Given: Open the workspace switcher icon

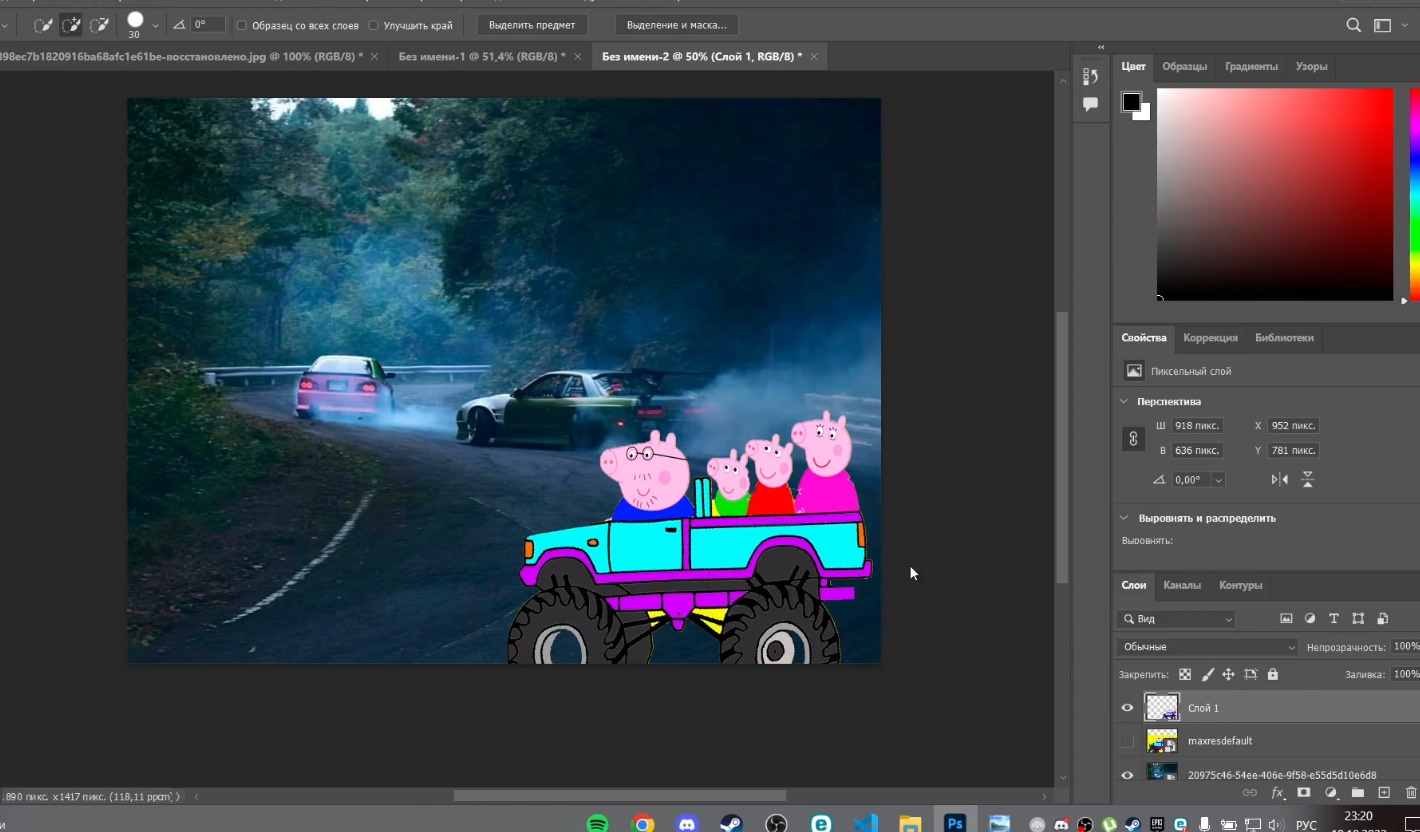Looking at the screenshot, I should coord(1383,25).
